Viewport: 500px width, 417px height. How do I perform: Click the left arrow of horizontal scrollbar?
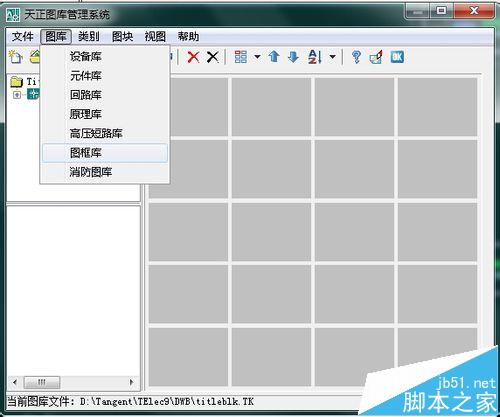(15, 382)
